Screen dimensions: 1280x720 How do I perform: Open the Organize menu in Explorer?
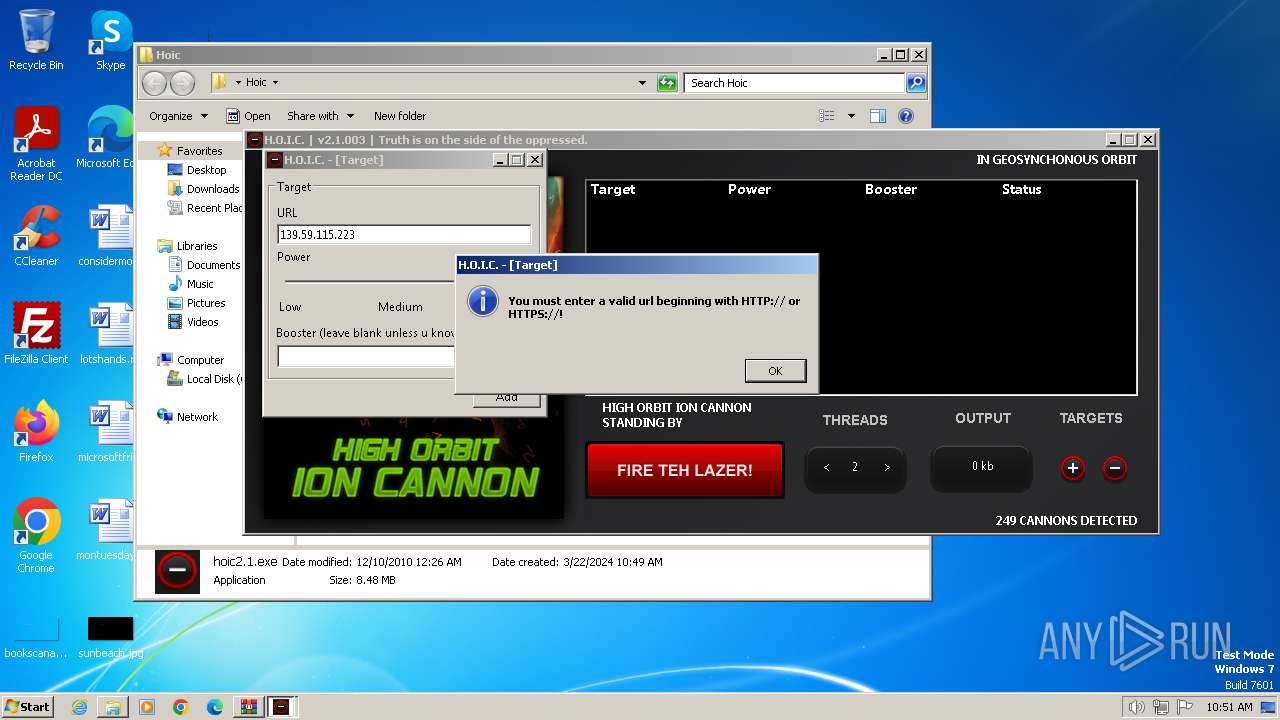click(x=178, y=116)
